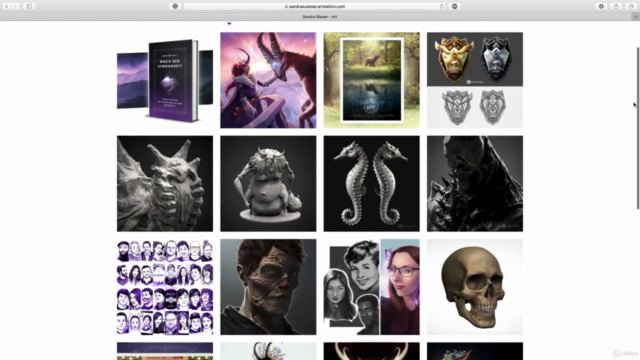This screenshot has height=360, width=640.
Task: Click the round extension icon left of address bar
Action: (175, 7)
